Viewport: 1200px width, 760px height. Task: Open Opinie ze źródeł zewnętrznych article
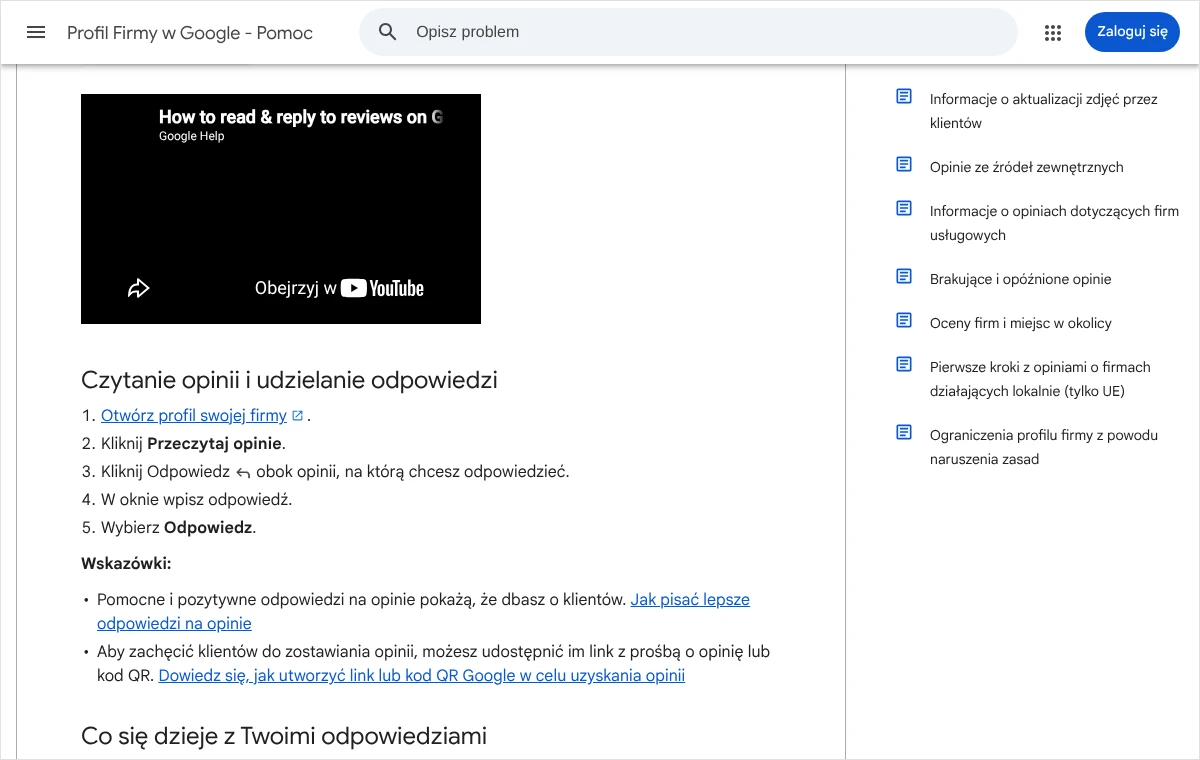click(1027, 167)
